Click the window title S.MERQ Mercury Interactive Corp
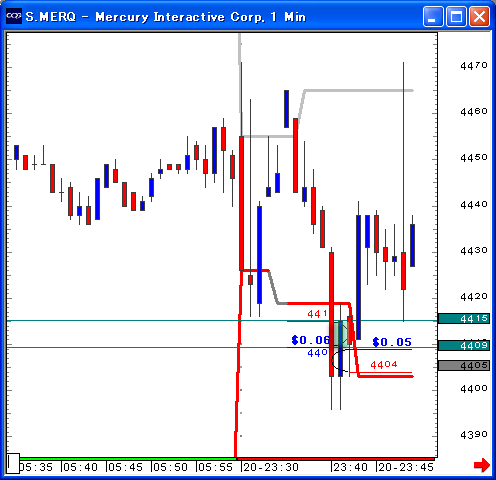The width and height of the screenshot is (496, 480). coord(166,17)
